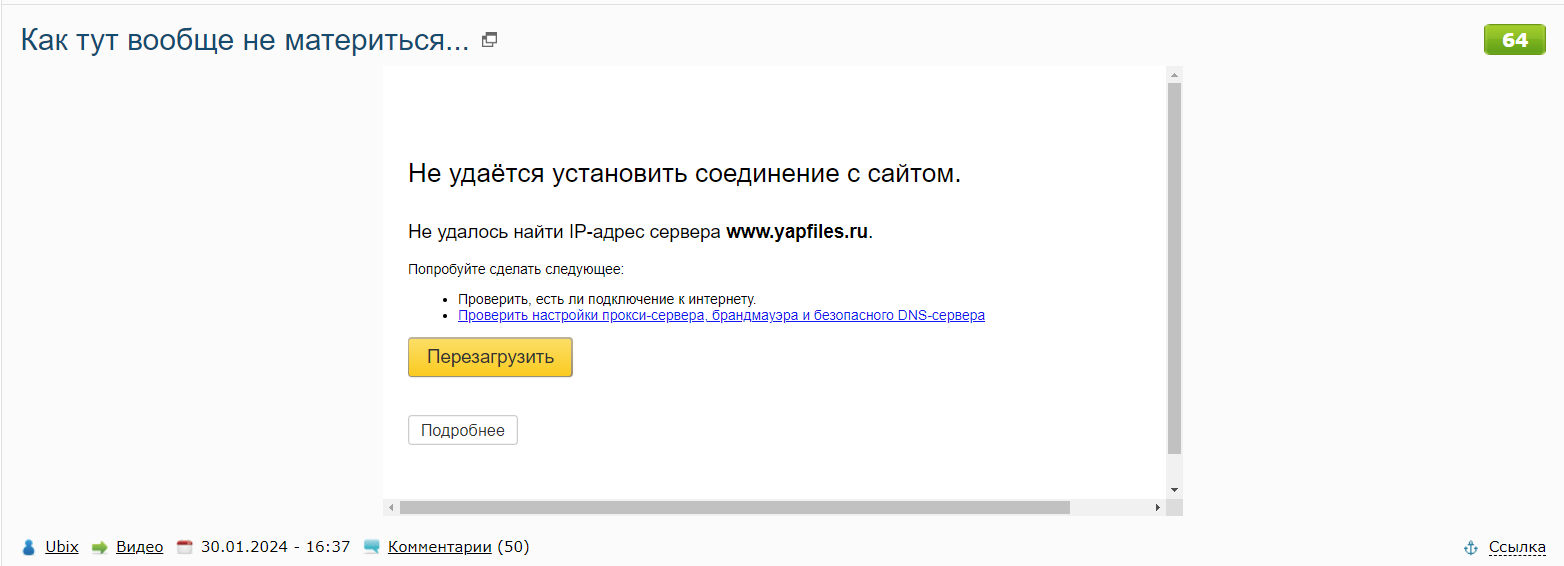Click the comments speech bubble icon
The height and width of the screenshot is (566, 1564).
point(372,547)
